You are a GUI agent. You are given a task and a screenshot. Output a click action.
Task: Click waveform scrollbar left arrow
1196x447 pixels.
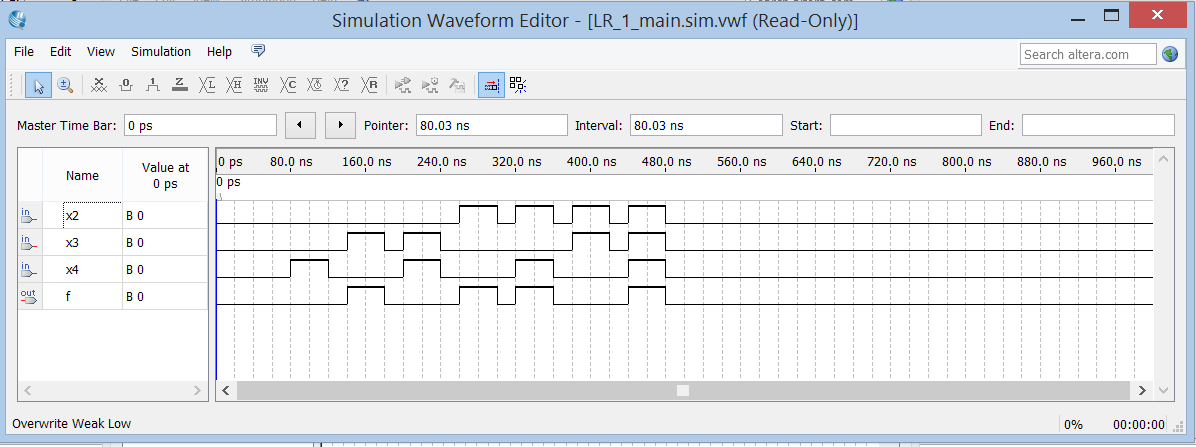tap(227, 390)
